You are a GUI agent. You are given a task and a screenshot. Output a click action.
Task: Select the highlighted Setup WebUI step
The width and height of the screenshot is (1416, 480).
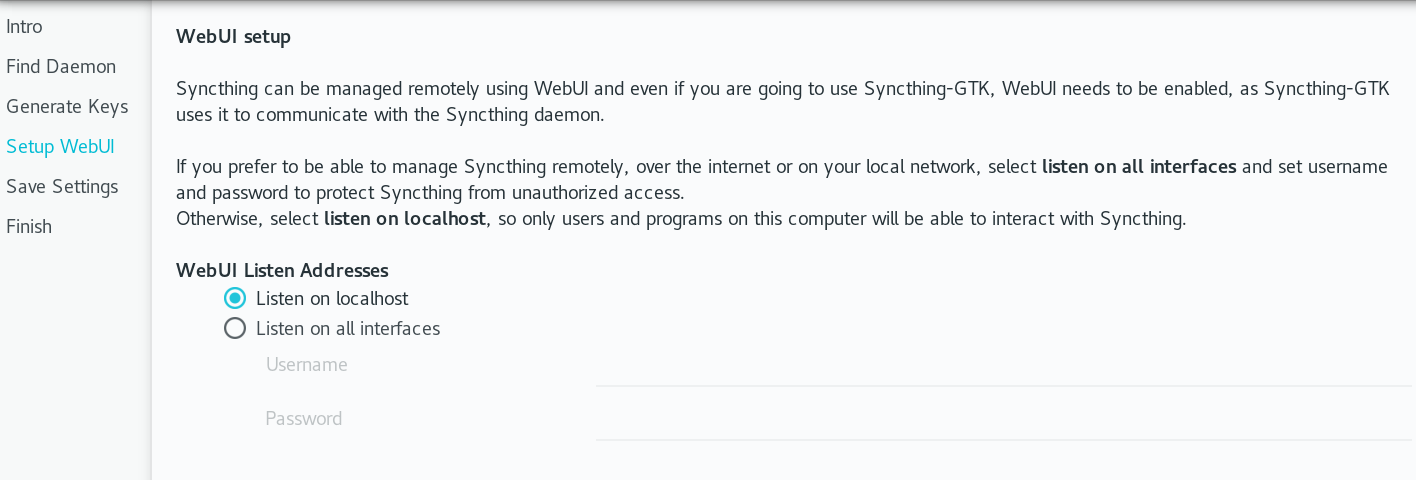pyautogui.click(x=60, y=147)
